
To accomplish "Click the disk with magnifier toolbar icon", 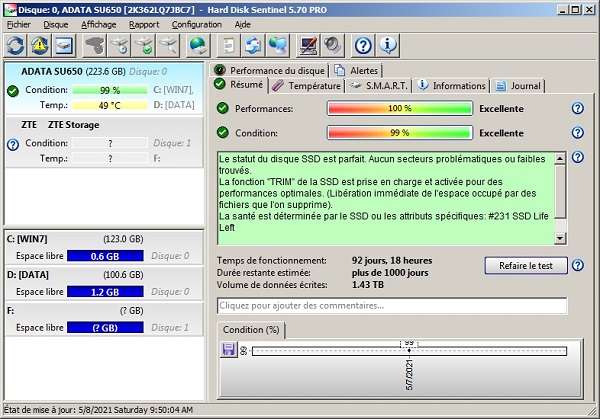I will 168,45.
